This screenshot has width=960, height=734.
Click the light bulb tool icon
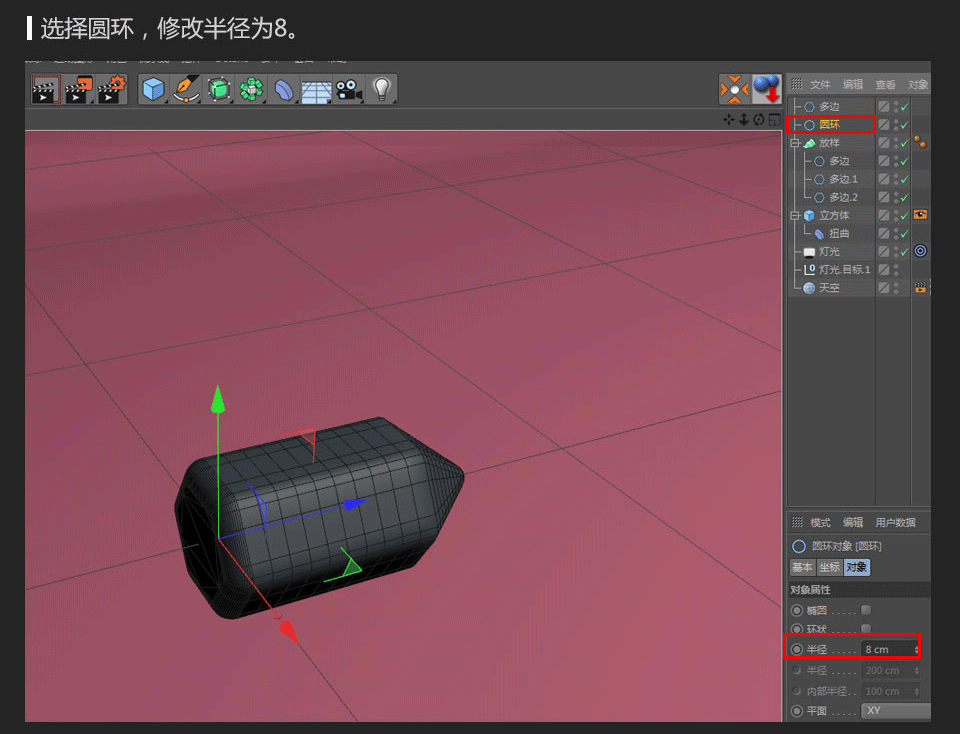coord(382,88)
